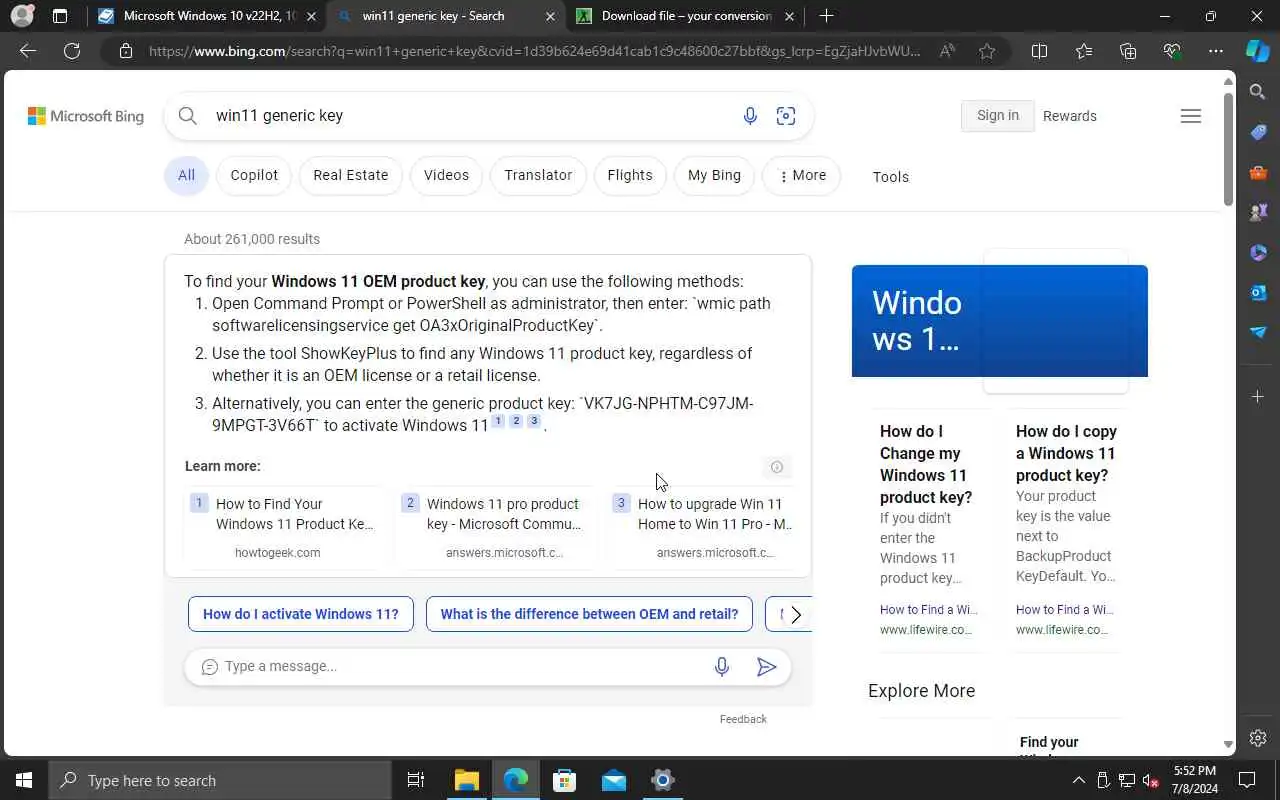The width and height of the screenshot is (1280, 800).
Task: Click chat box microphone icon
Action: [722, 667]
